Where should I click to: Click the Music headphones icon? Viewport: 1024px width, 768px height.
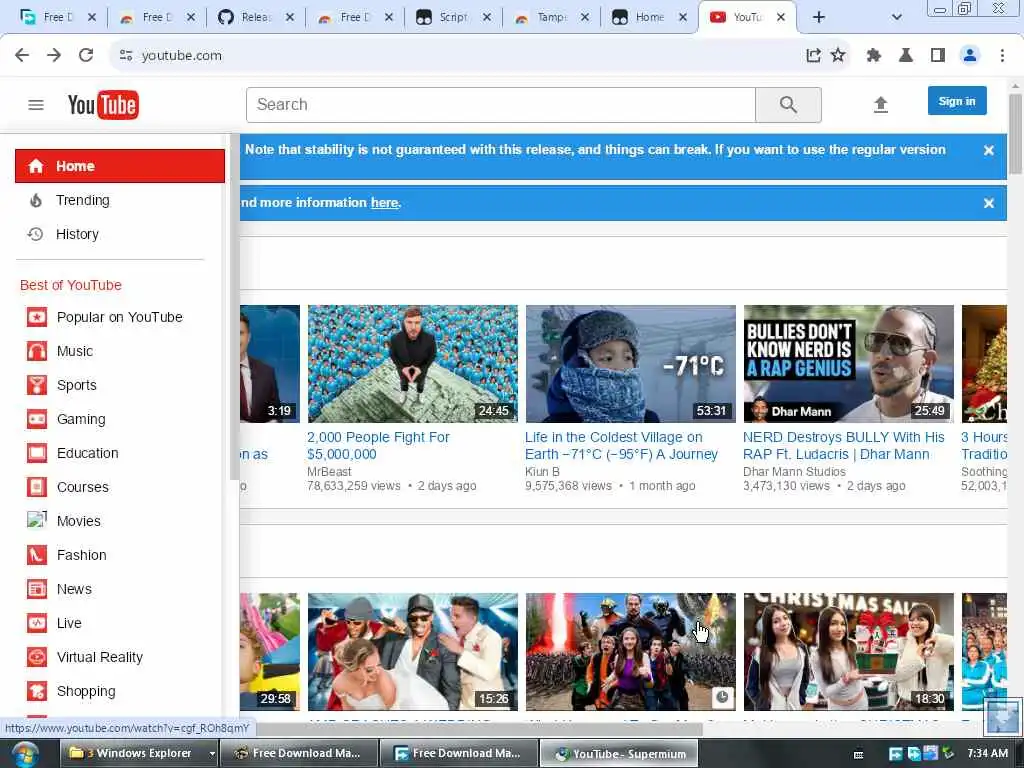tap(37, 351)
